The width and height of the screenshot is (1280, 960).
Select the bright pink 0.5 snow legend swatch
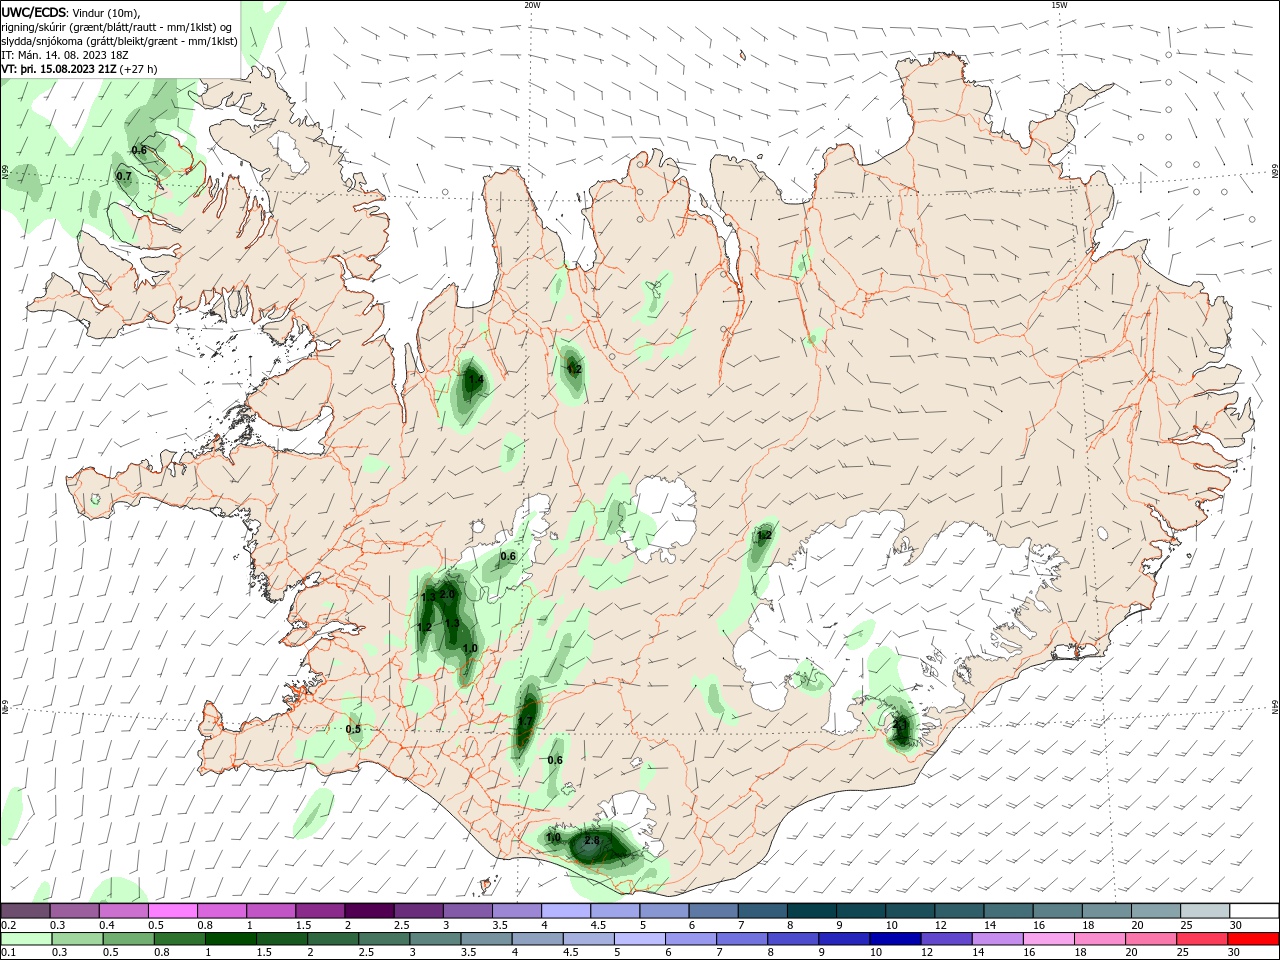(172, 911)
